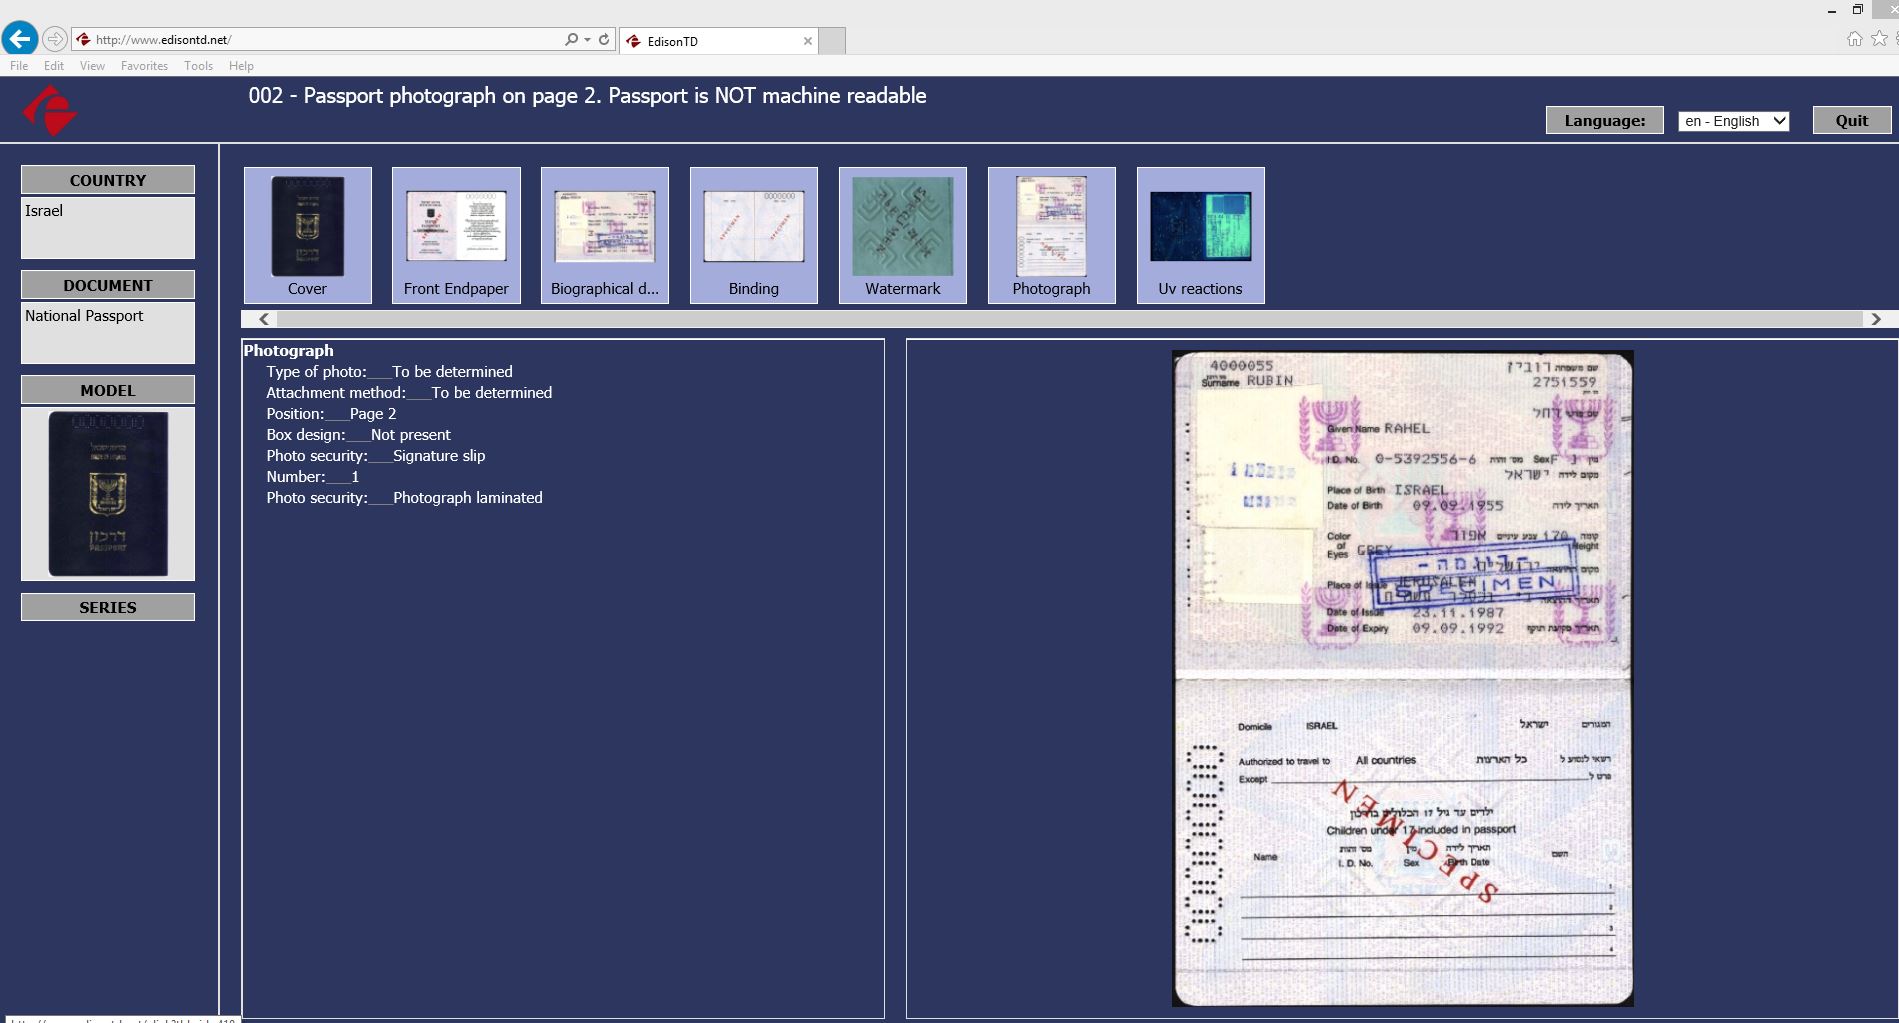
Task: Open the Uv reactions thumbnail
Action: click(x=1200, y=235)
